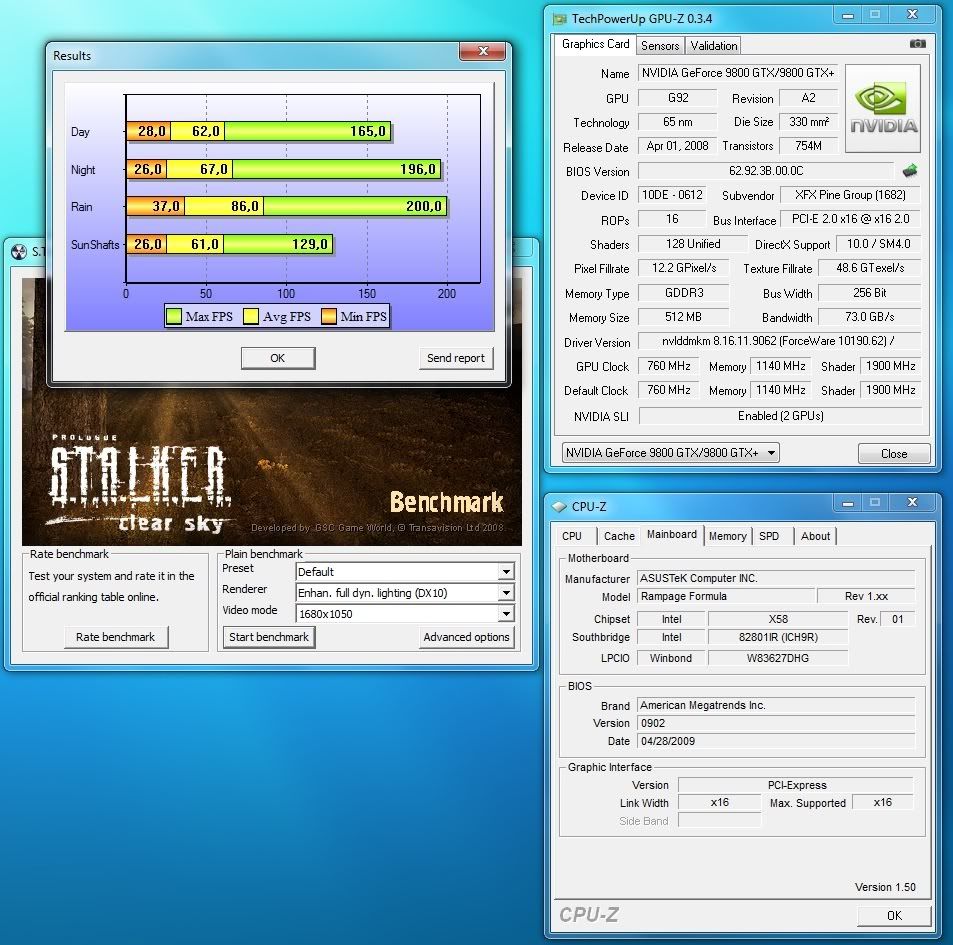
Task: Click the Rate benchmark button
Action: pos(115,637)
